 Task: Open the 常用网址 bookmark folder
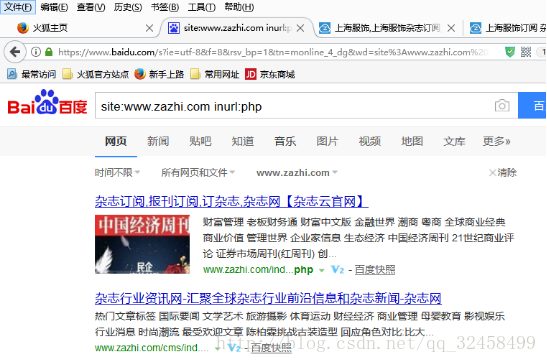(215, 74)
